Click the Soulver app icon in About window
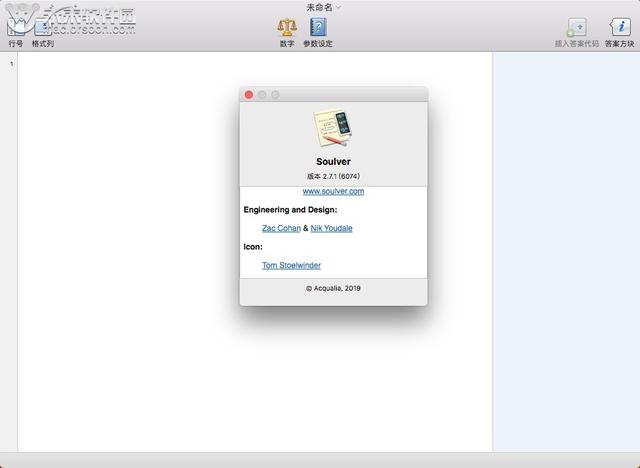 click(333, 127)
